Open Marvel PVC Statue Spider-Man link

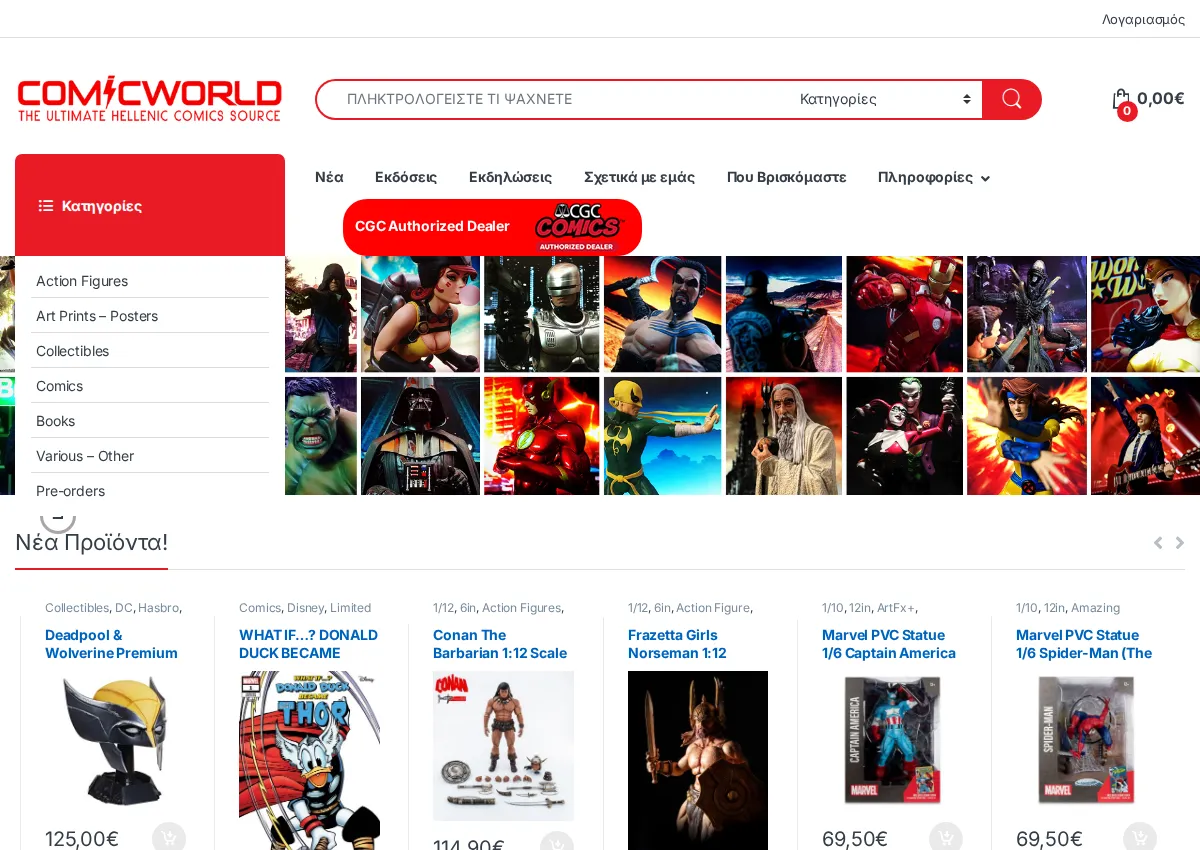[1084, 644]
